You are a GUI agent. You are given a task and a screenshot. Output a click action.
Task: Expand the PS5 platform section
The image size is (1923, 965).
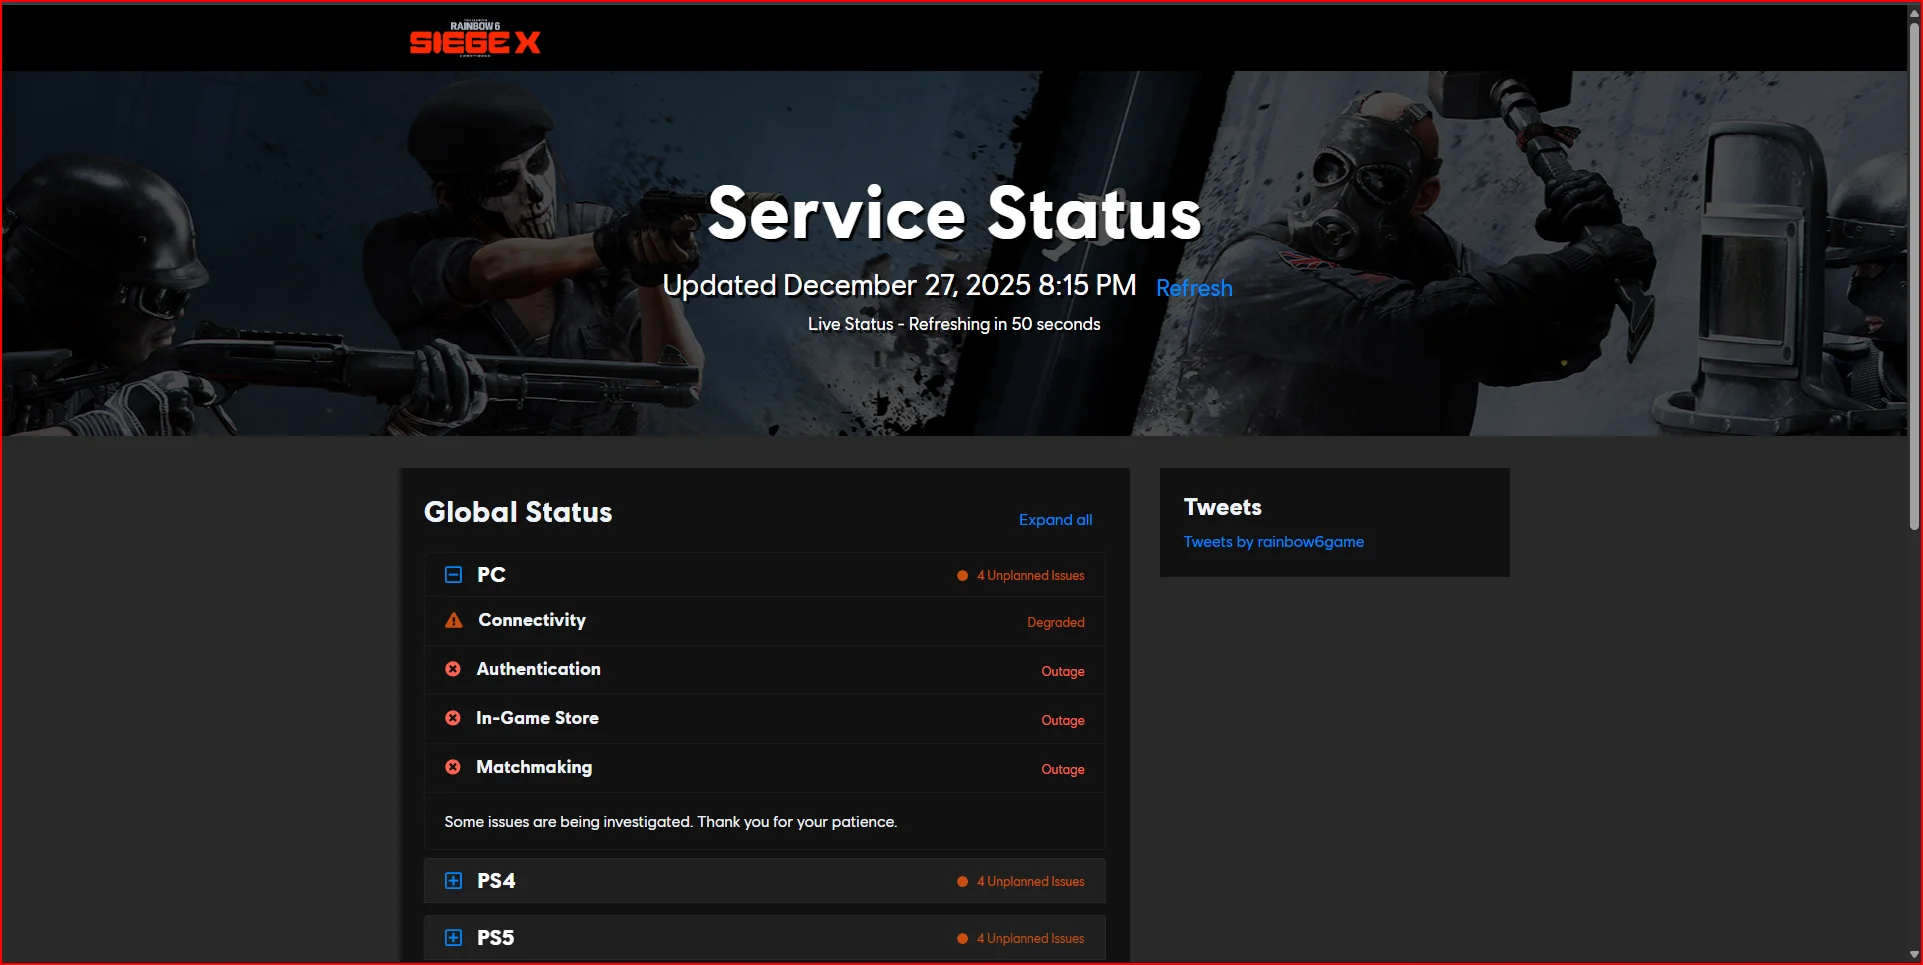(453, 937)
